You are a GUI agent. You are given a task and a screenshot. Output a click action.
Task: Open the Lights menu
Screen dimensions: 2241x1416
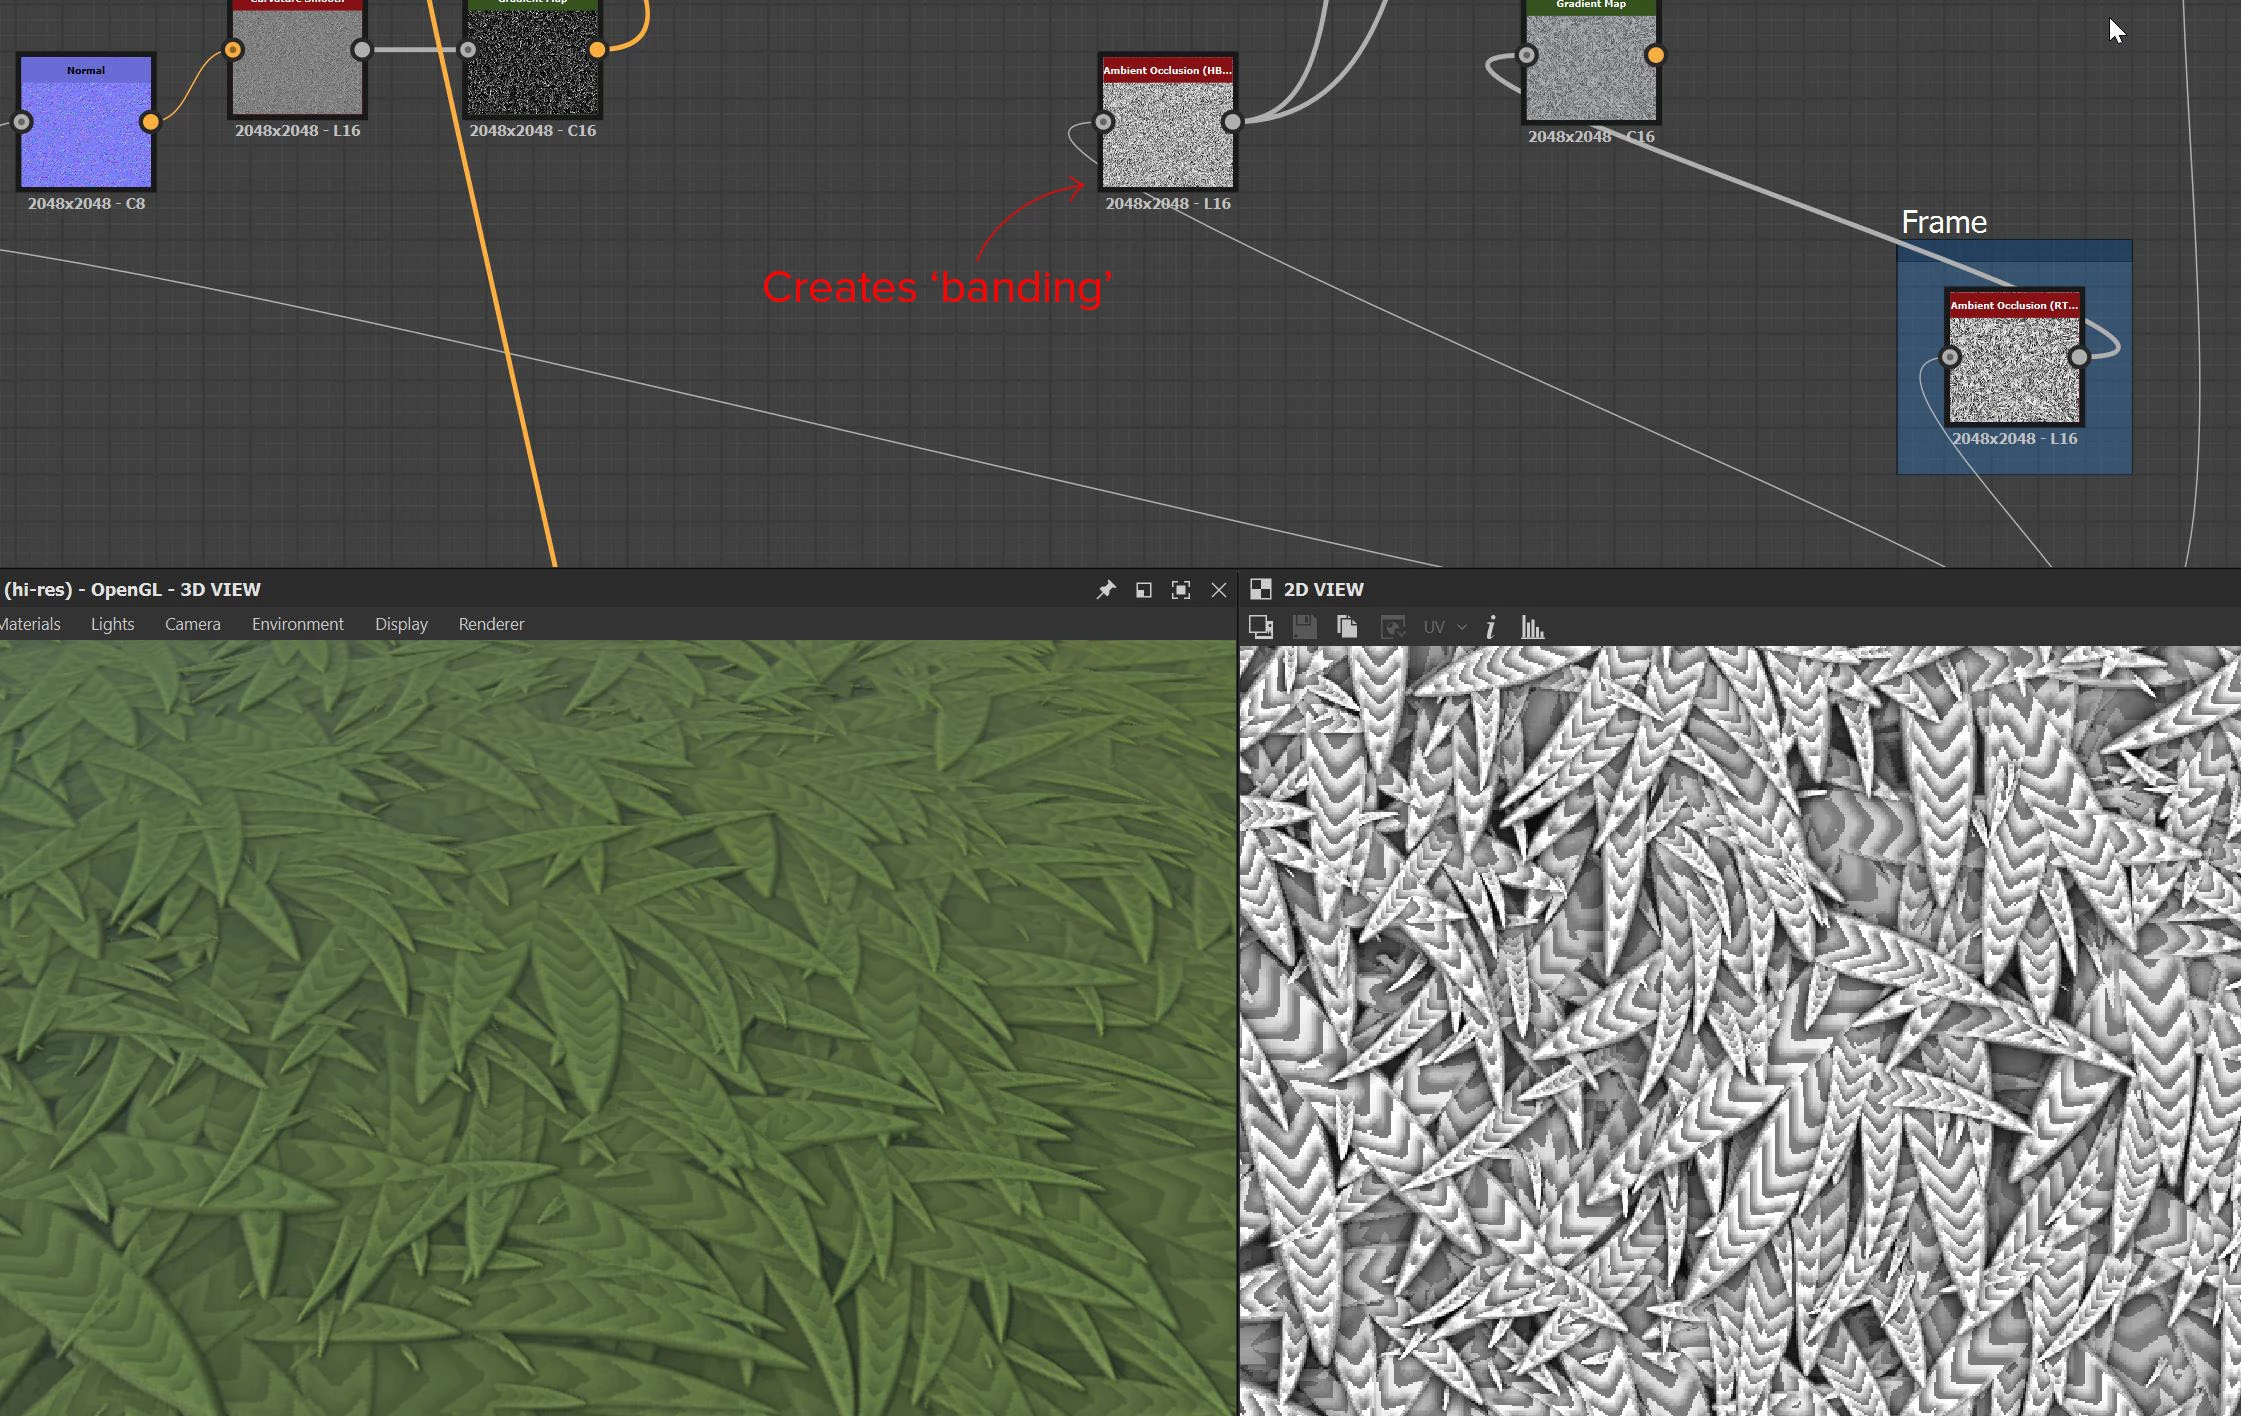click(112, 624)
